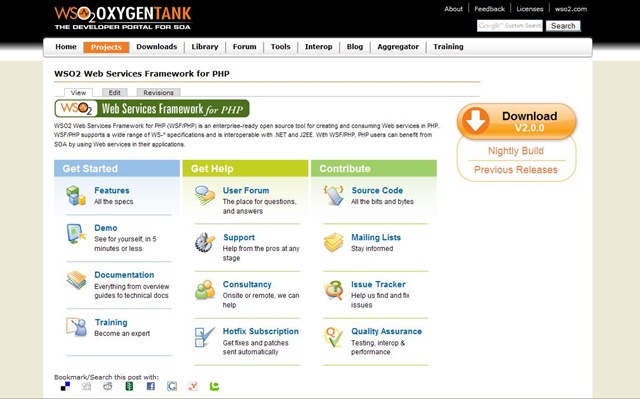
Task: Search post with Technorati green icon
Action: 214,386
